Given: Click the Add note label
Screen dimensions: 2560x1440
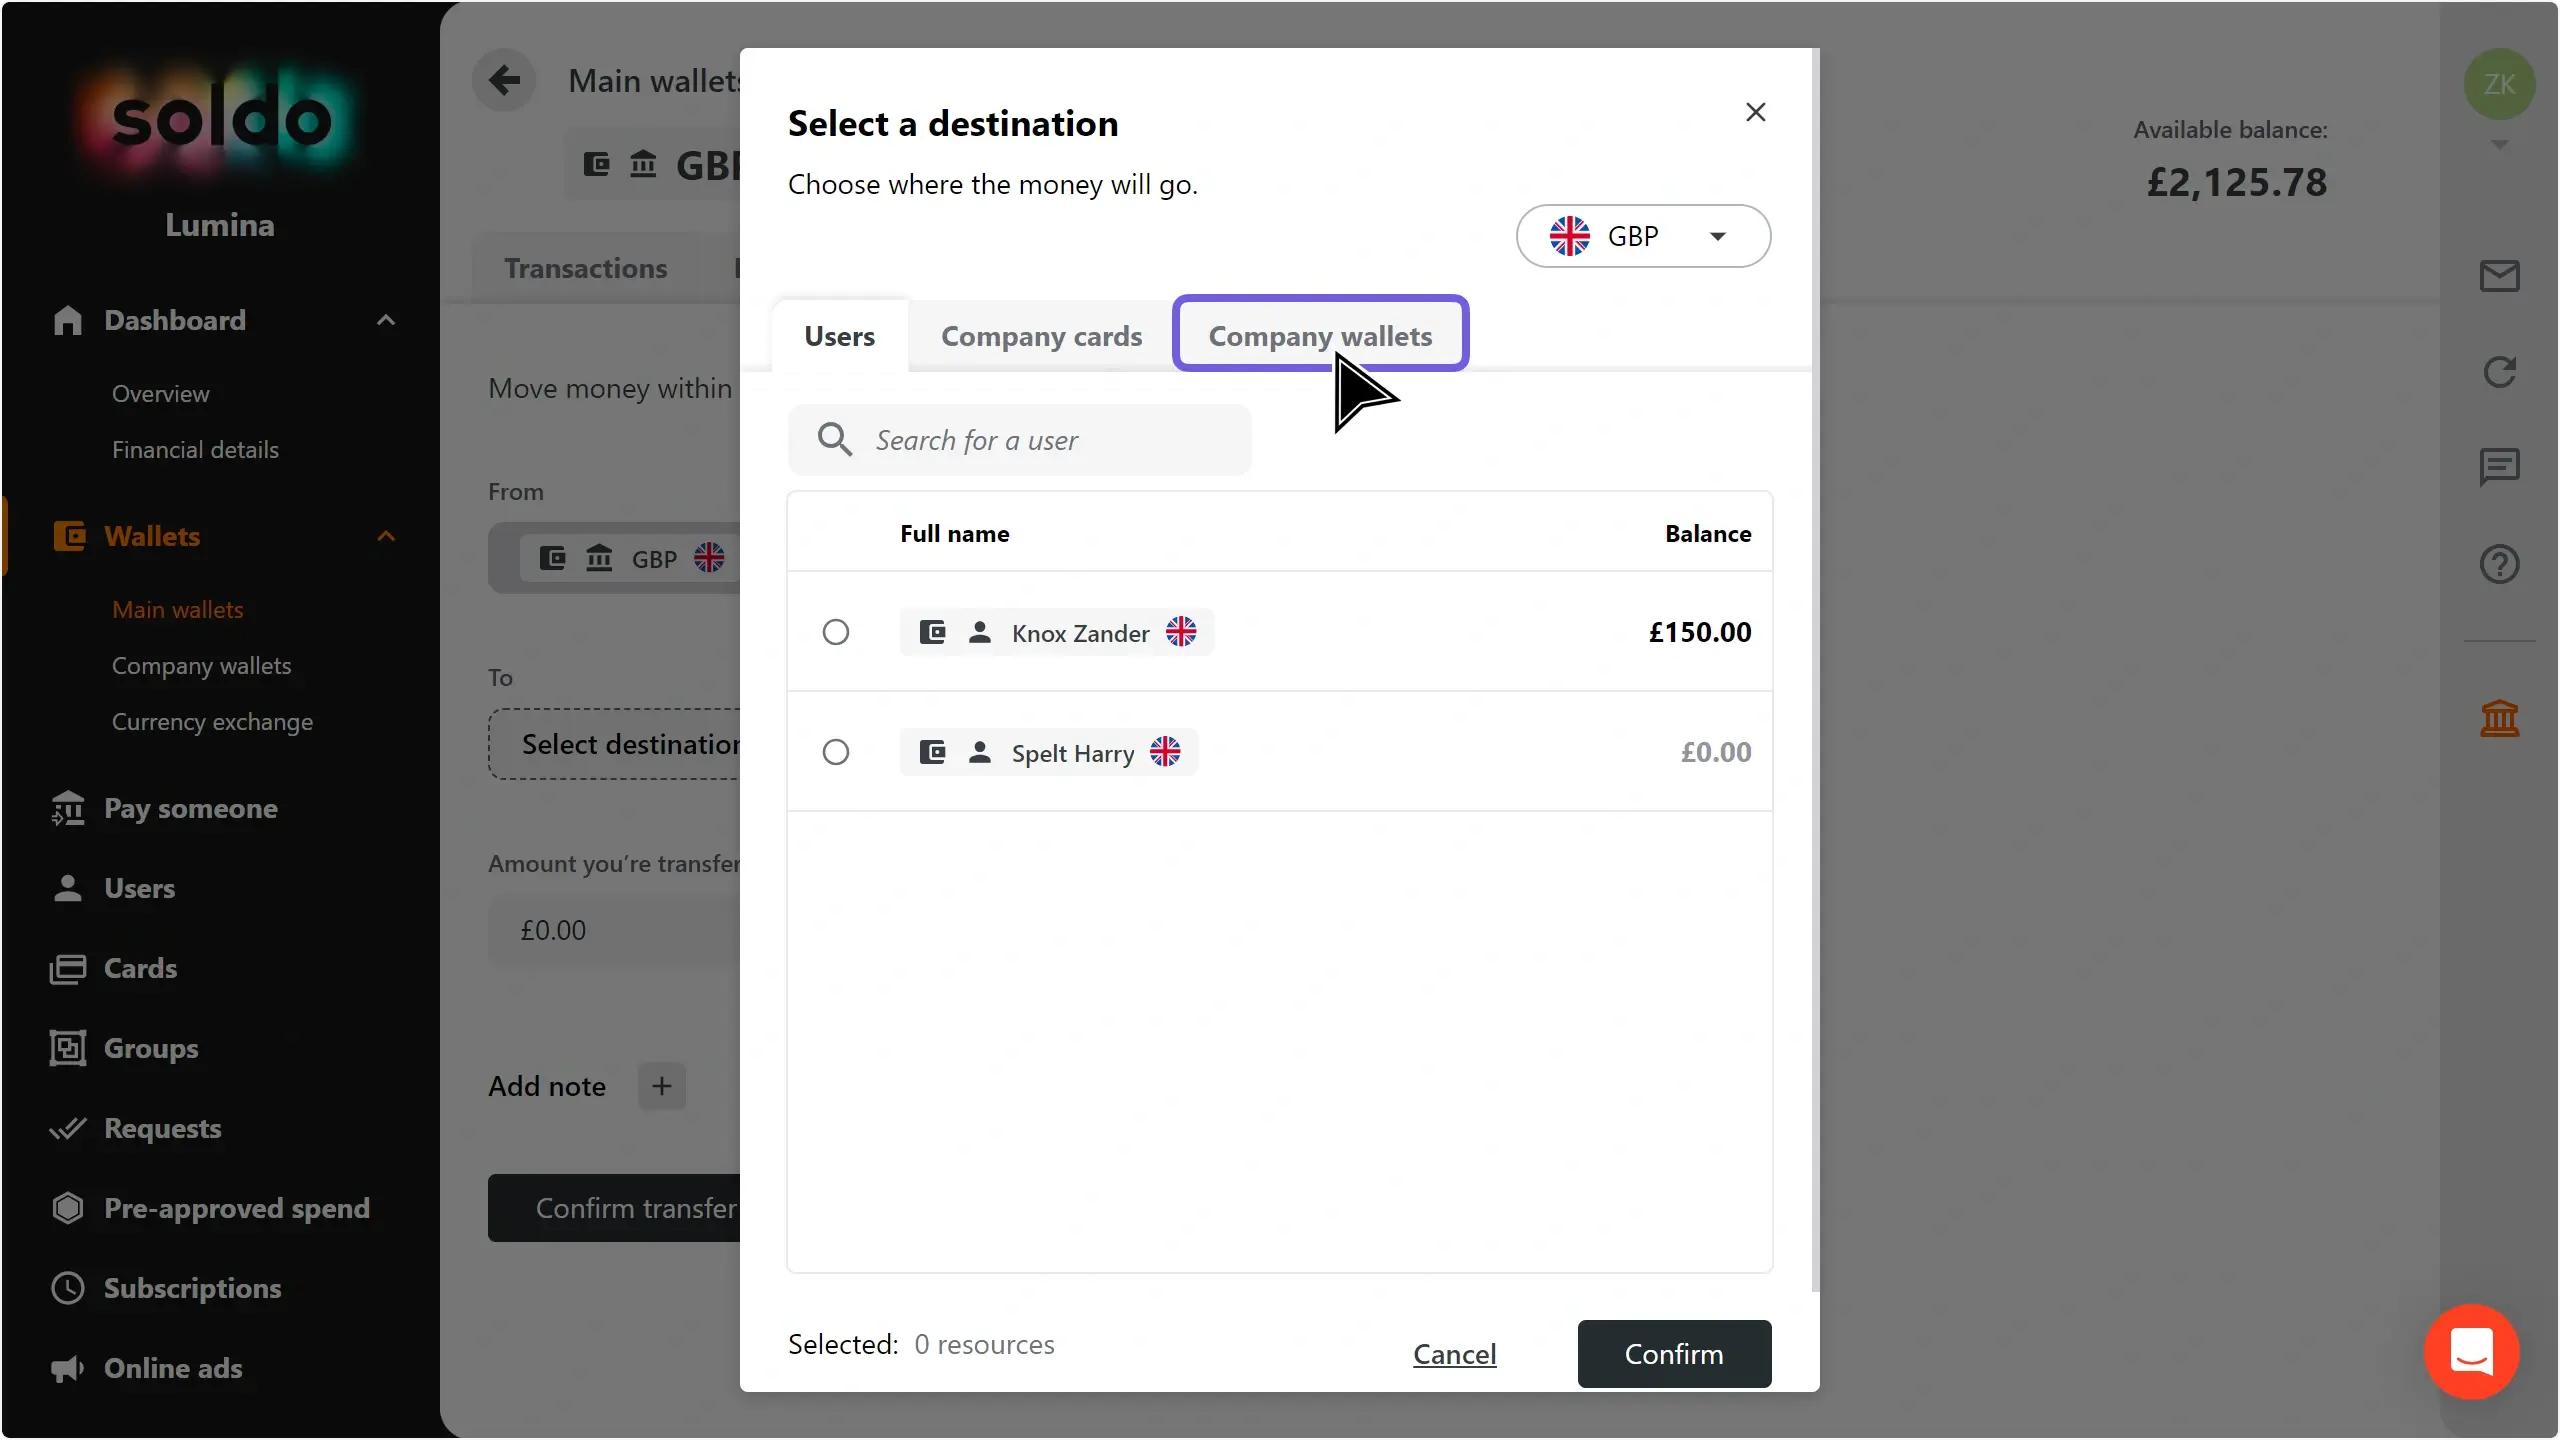Looking at the screenshot, I should [x=547, y=1086].
